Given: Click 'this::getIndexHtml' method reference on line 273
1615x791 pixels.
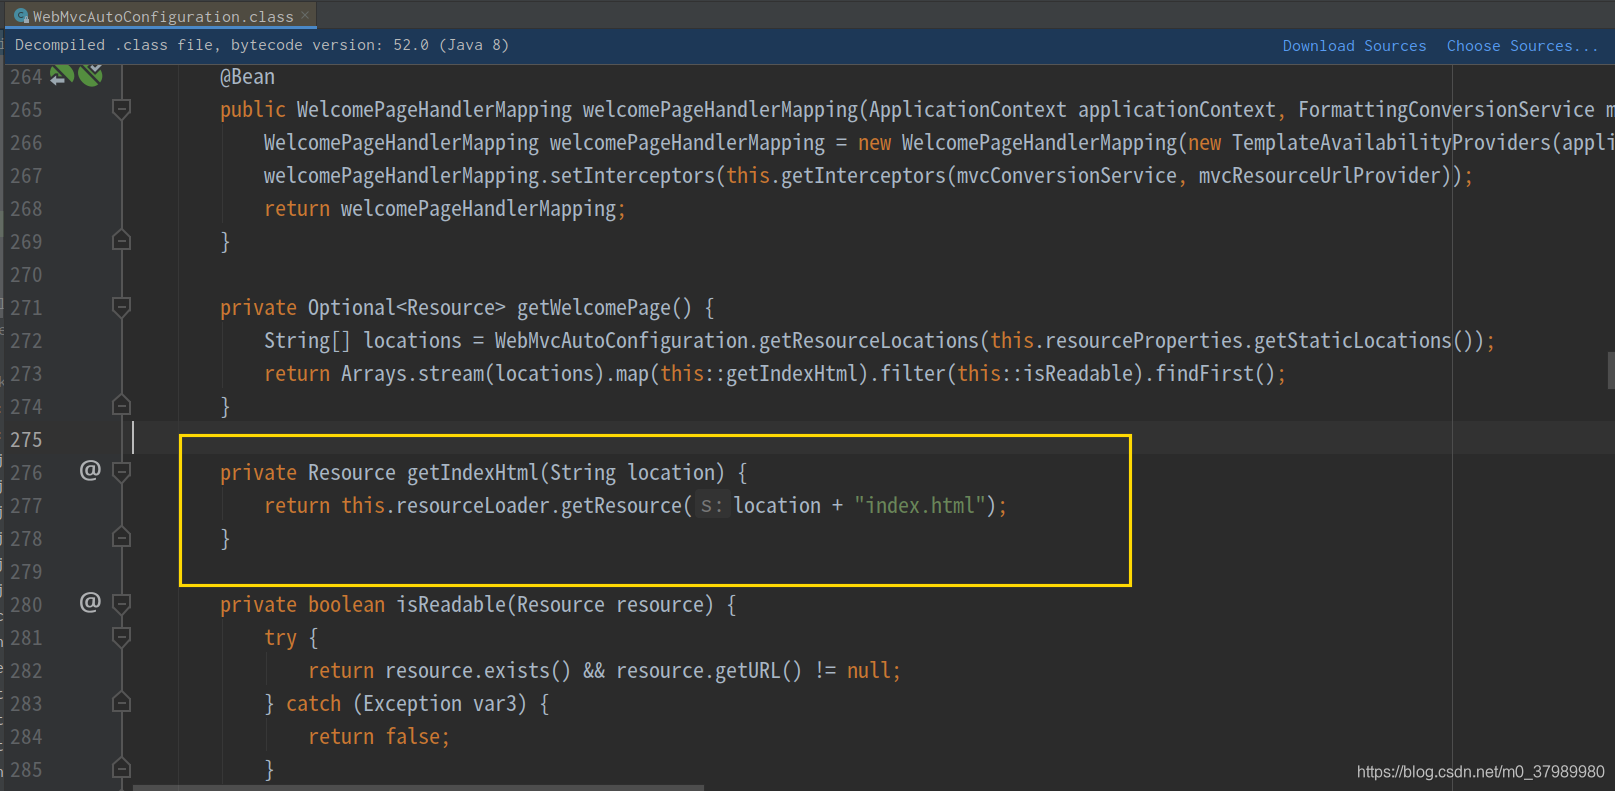Looking at the screenshot, I should [x=760, y=374].
